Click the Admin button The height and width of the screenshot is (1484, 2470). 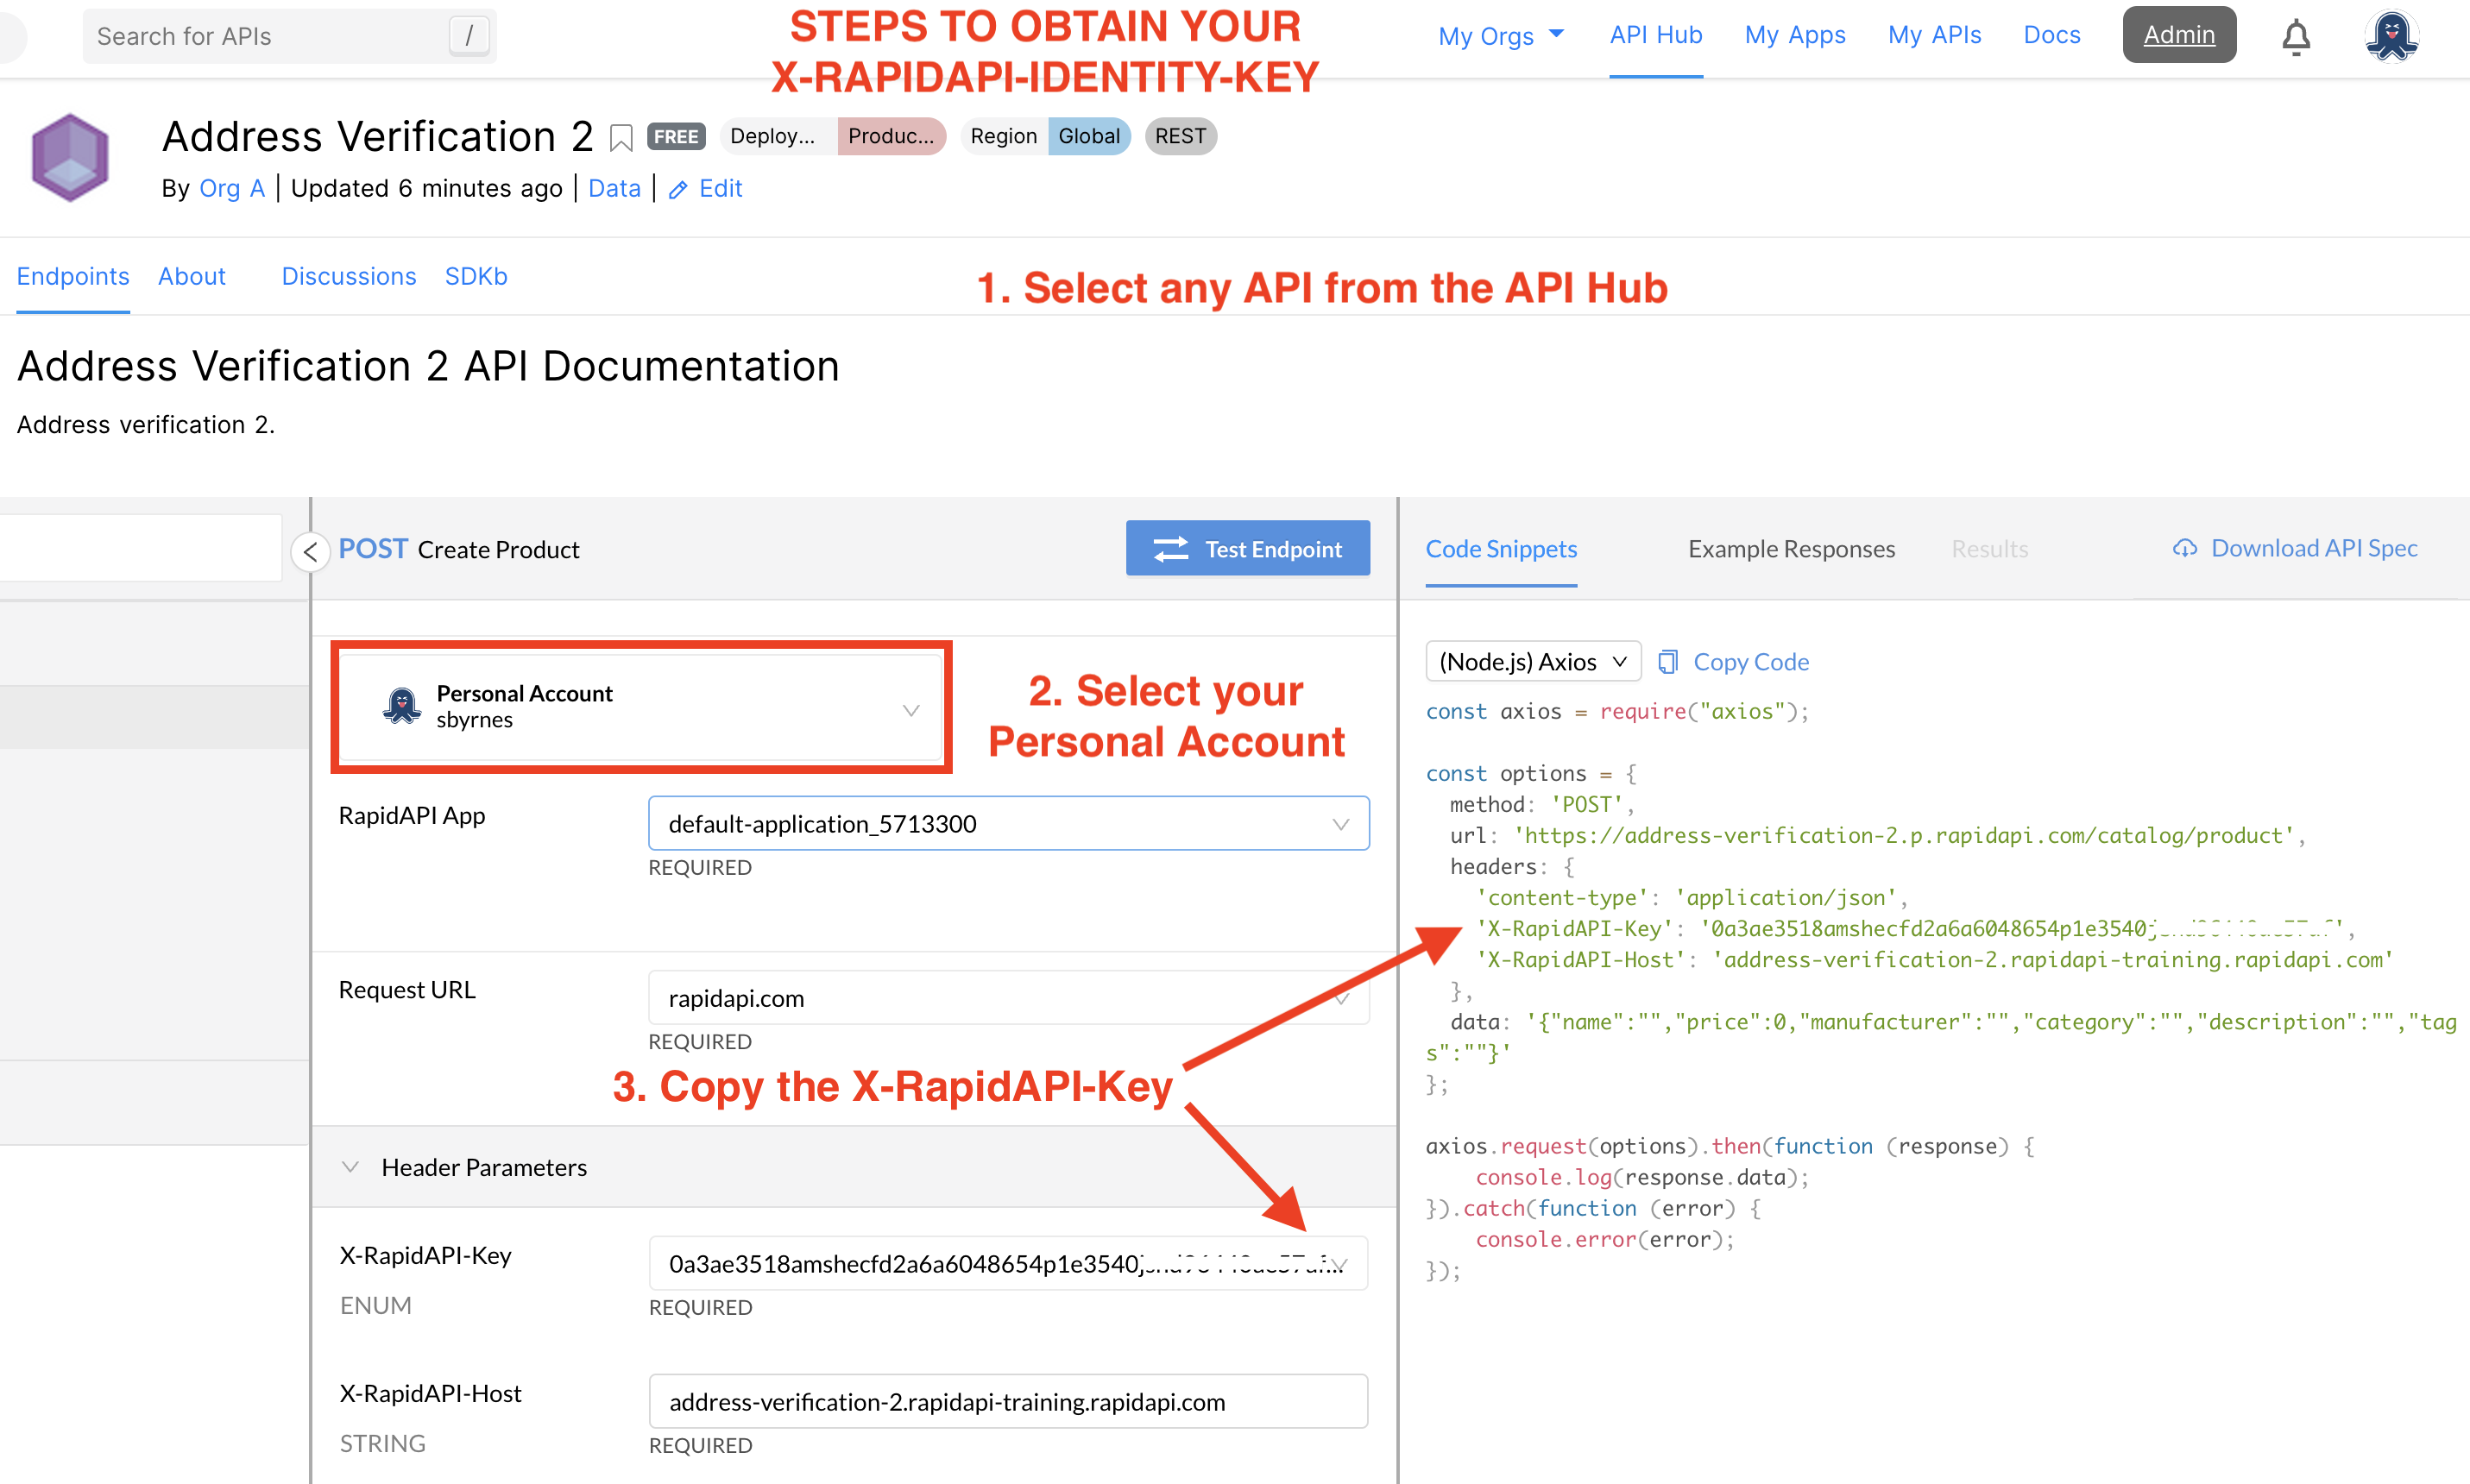point(2178,35)
